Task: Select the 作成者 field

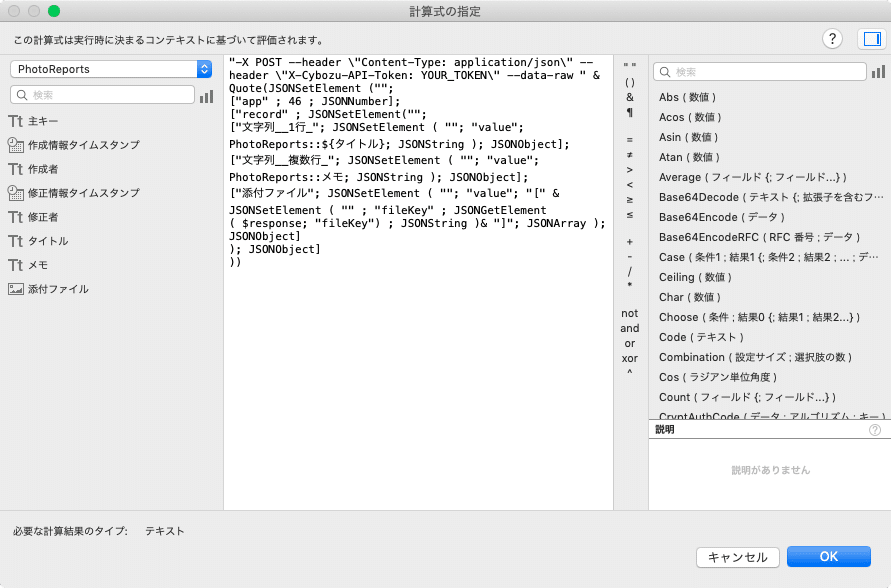Action: coord(43,169)
